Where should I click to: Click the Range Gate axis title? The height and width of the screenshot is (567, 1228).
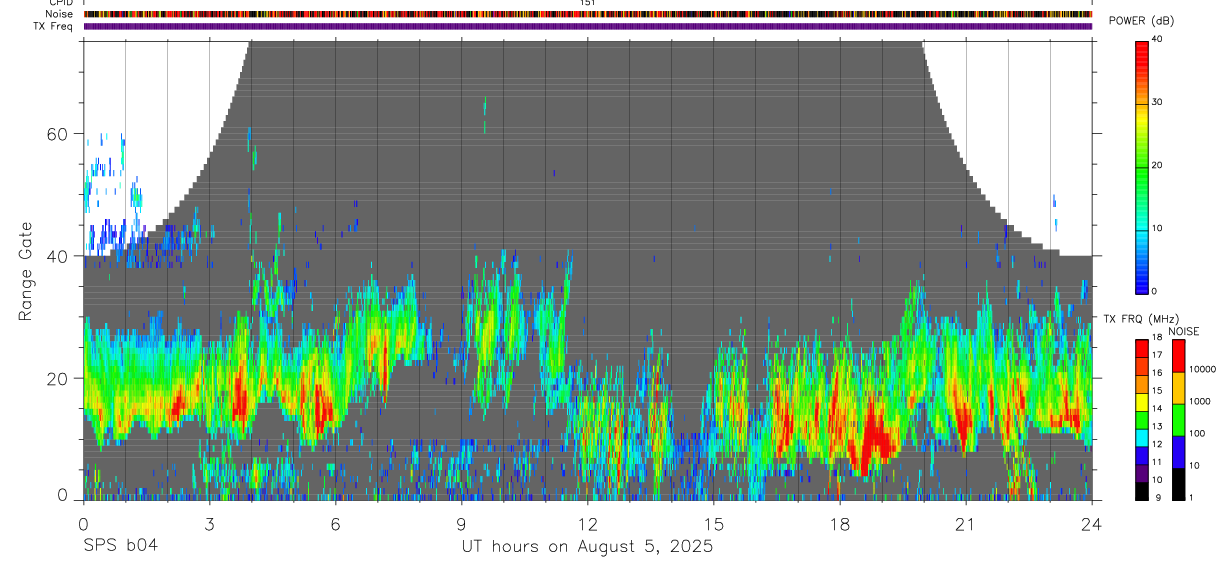click(25, 270)
